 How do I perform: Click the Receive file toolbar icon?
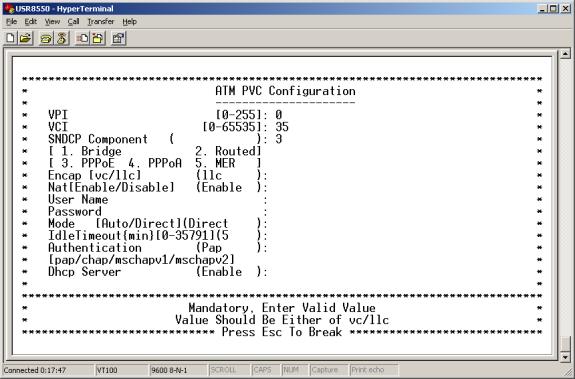[98, 38]
